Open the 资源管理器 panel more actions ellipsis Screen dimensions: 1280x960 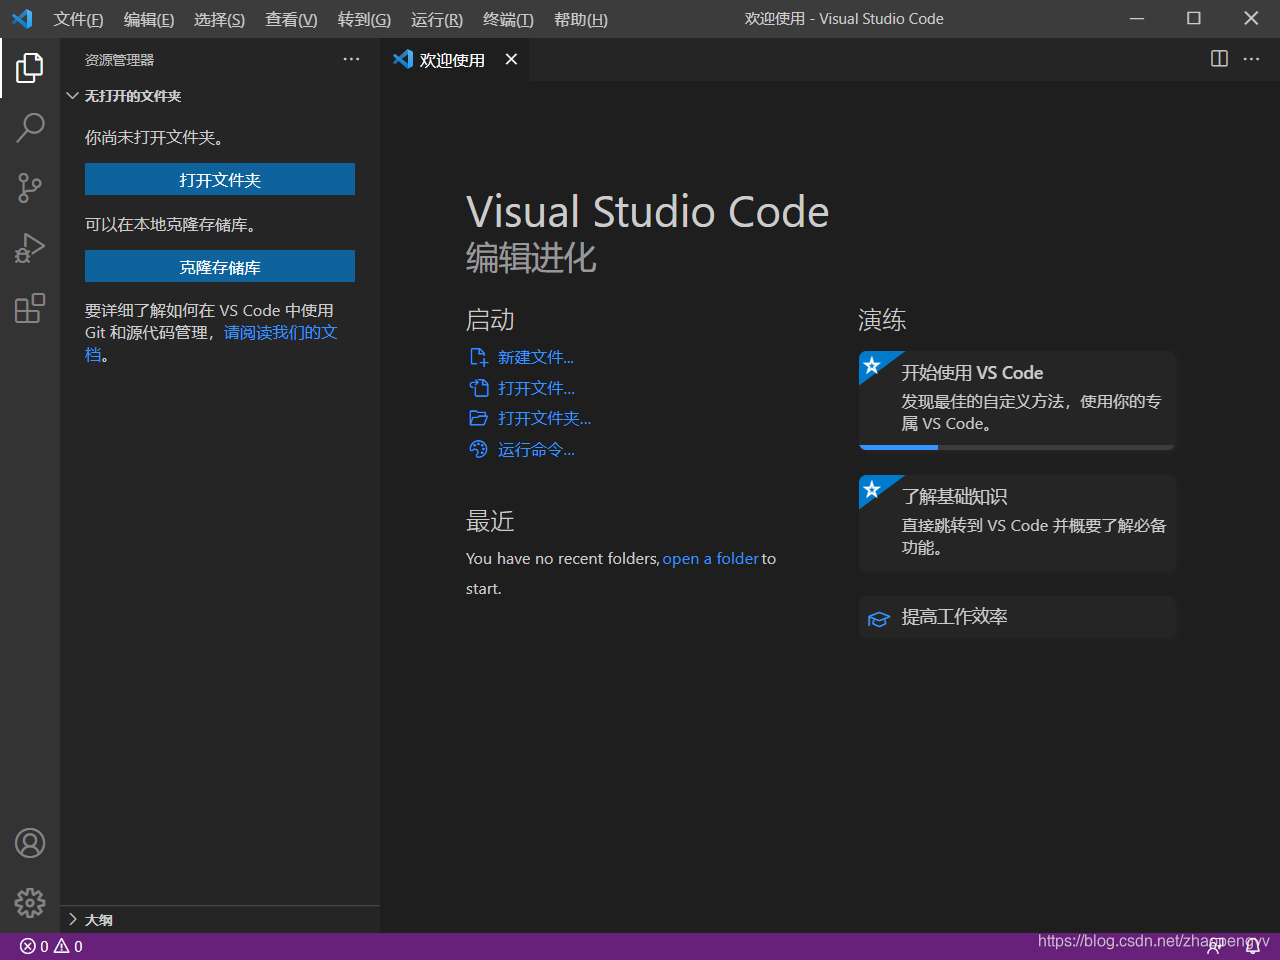(351, 60)
